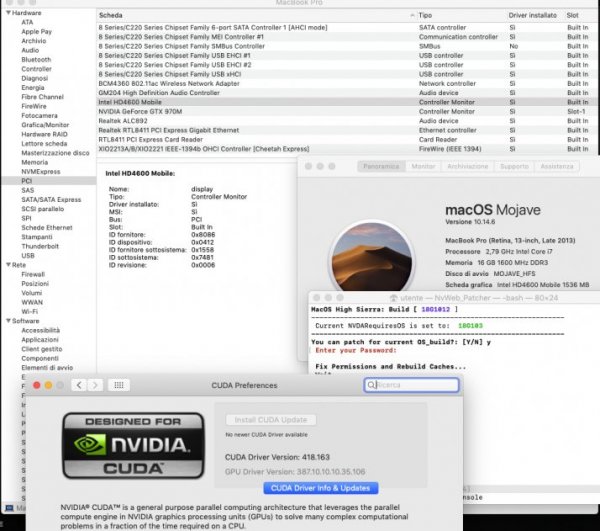
Task: Select NVIDIA GeForce GTX 970M row
Action: (x=346, y=111)
